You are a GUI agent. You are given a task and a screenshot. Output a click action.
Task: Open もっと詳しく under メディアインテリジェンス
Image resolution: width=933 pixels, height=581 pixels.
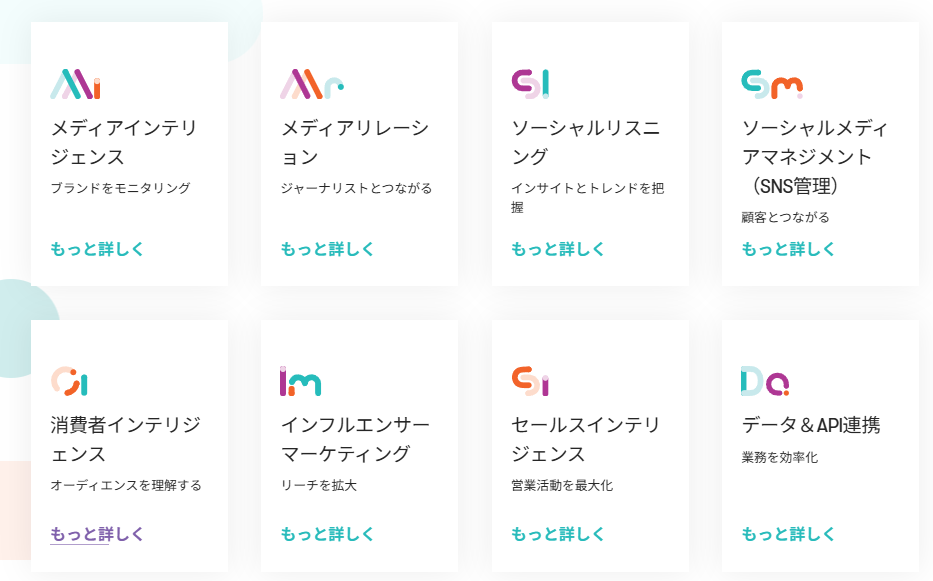pos(98,249)
